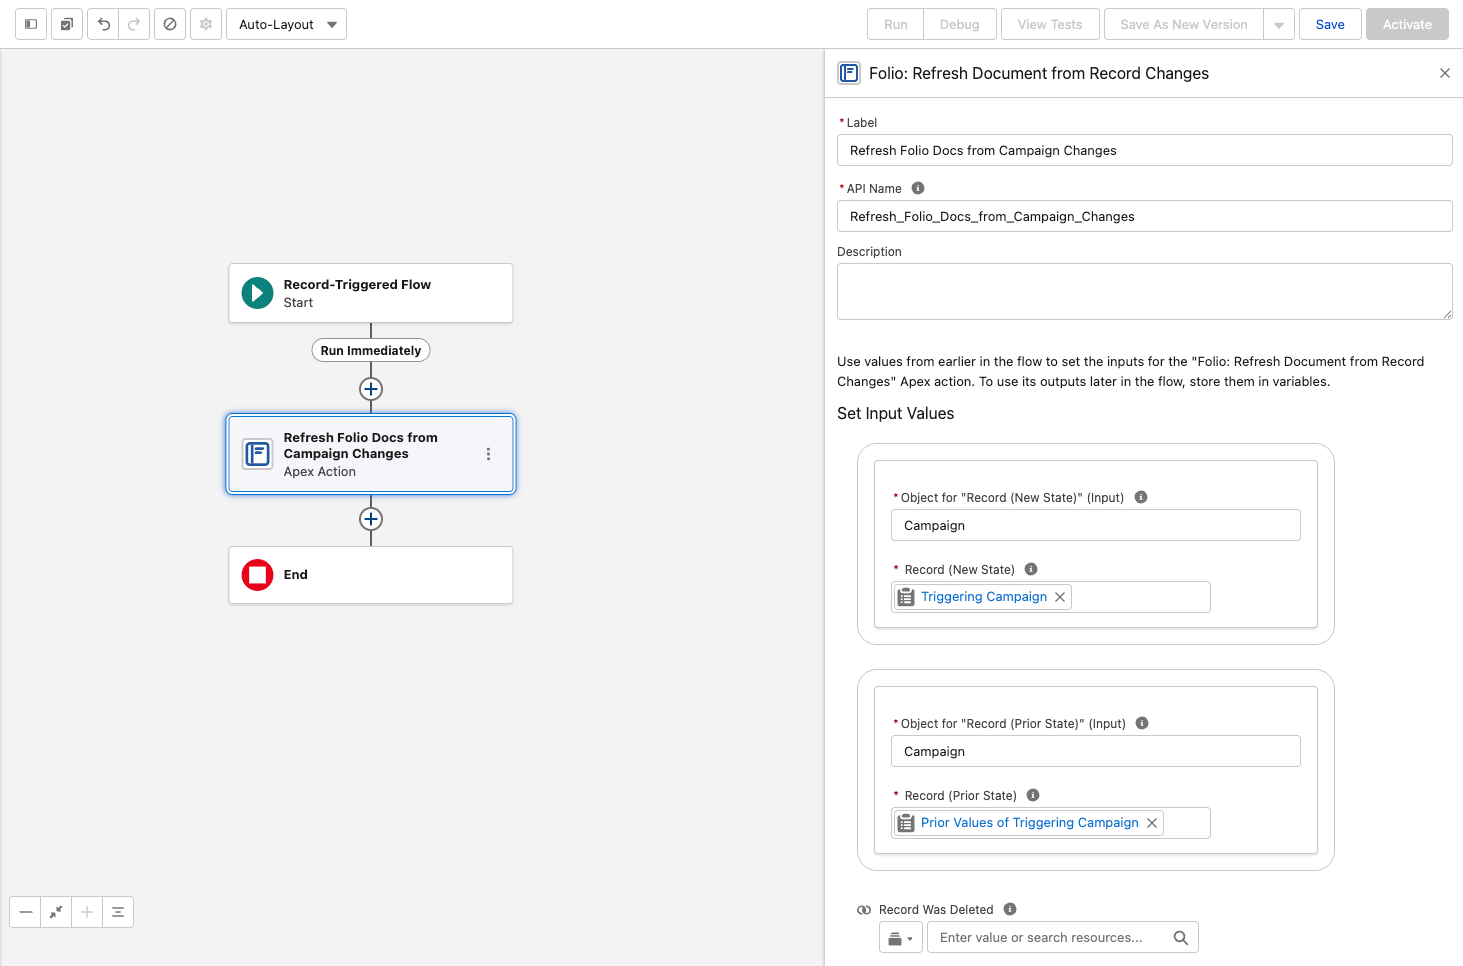Screen dimensions: 1463x966
Task: Show API Name info tooltip
Action: click(x=918, y=188)
